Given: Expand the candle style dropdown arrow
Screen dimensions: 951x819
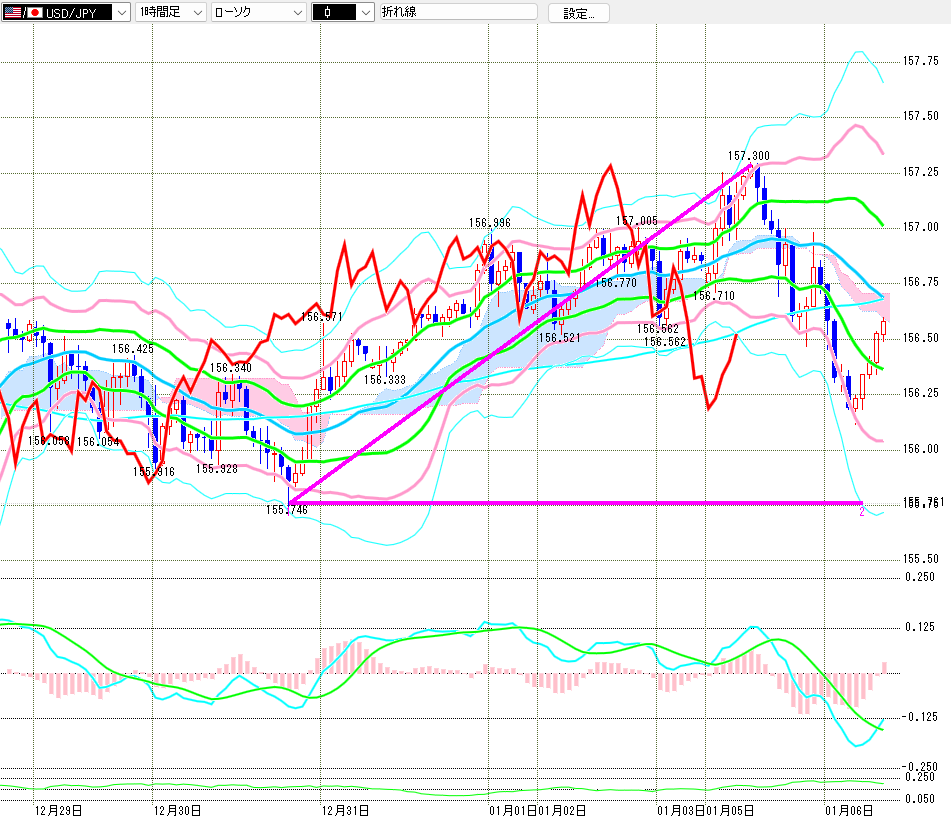Looking at the screenshot, I should coord(364,13).
